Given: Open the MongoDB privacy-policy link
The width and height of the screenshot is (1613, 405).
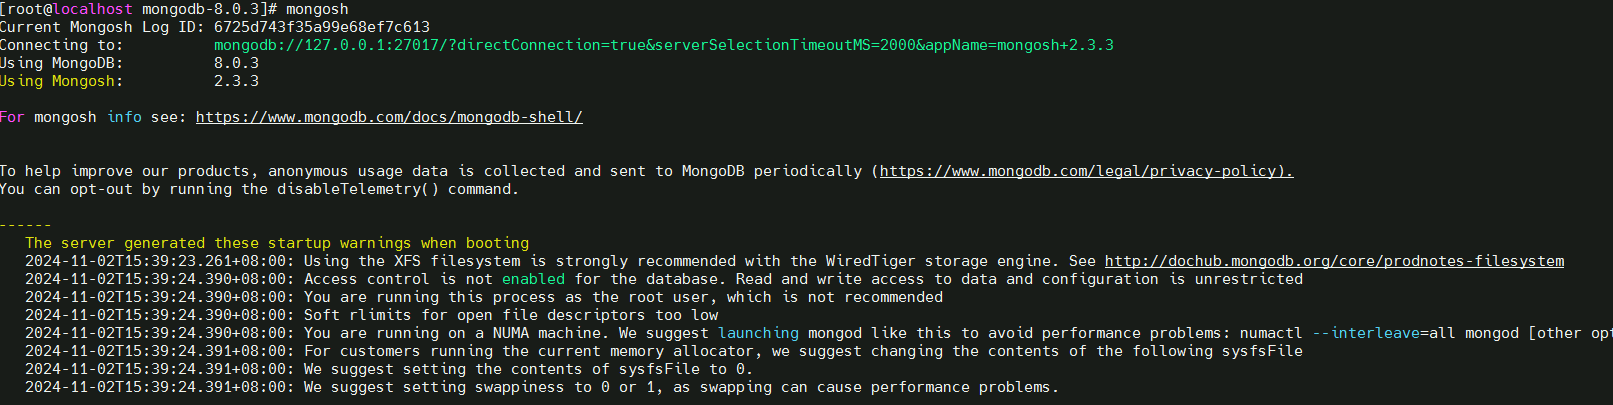Looking at the screenshot, I should click(x=1086, y=171).
